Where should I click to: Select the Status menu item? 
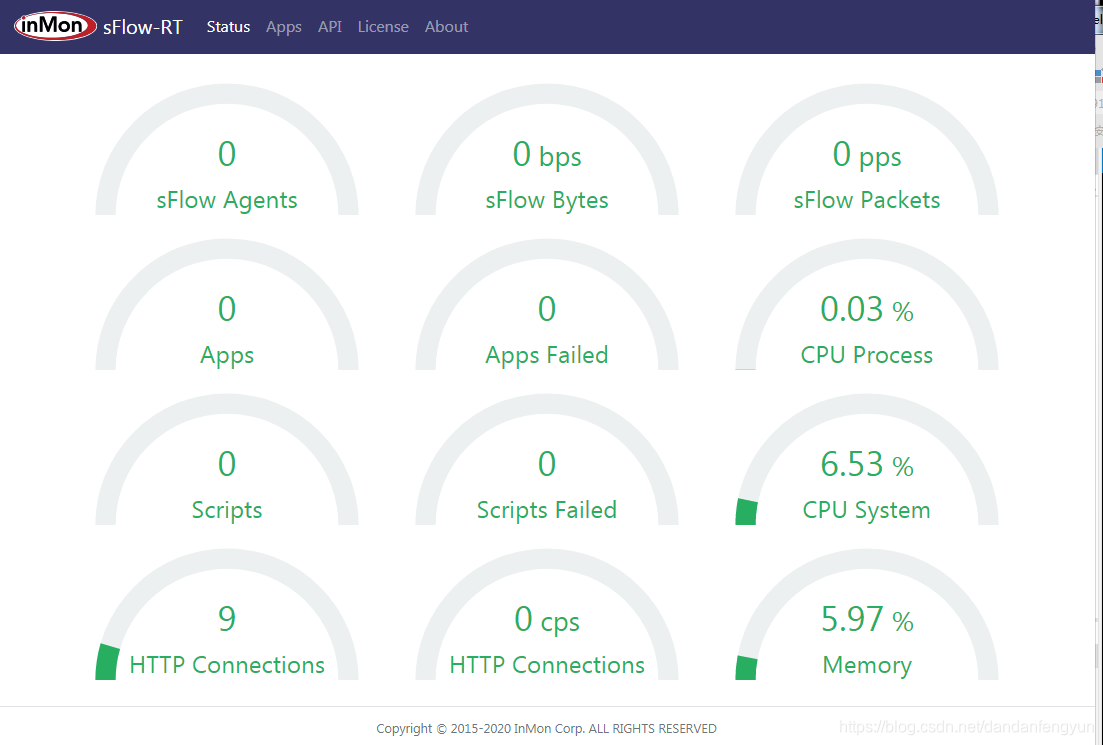point(228,27)
